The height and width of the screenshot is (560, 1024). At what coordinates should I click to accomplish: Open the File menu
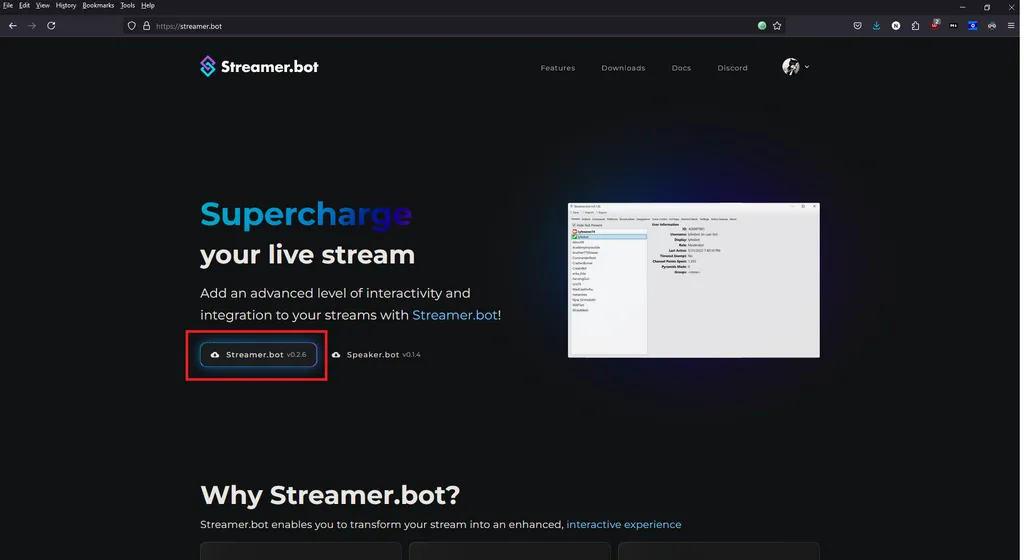coord(8,5)
